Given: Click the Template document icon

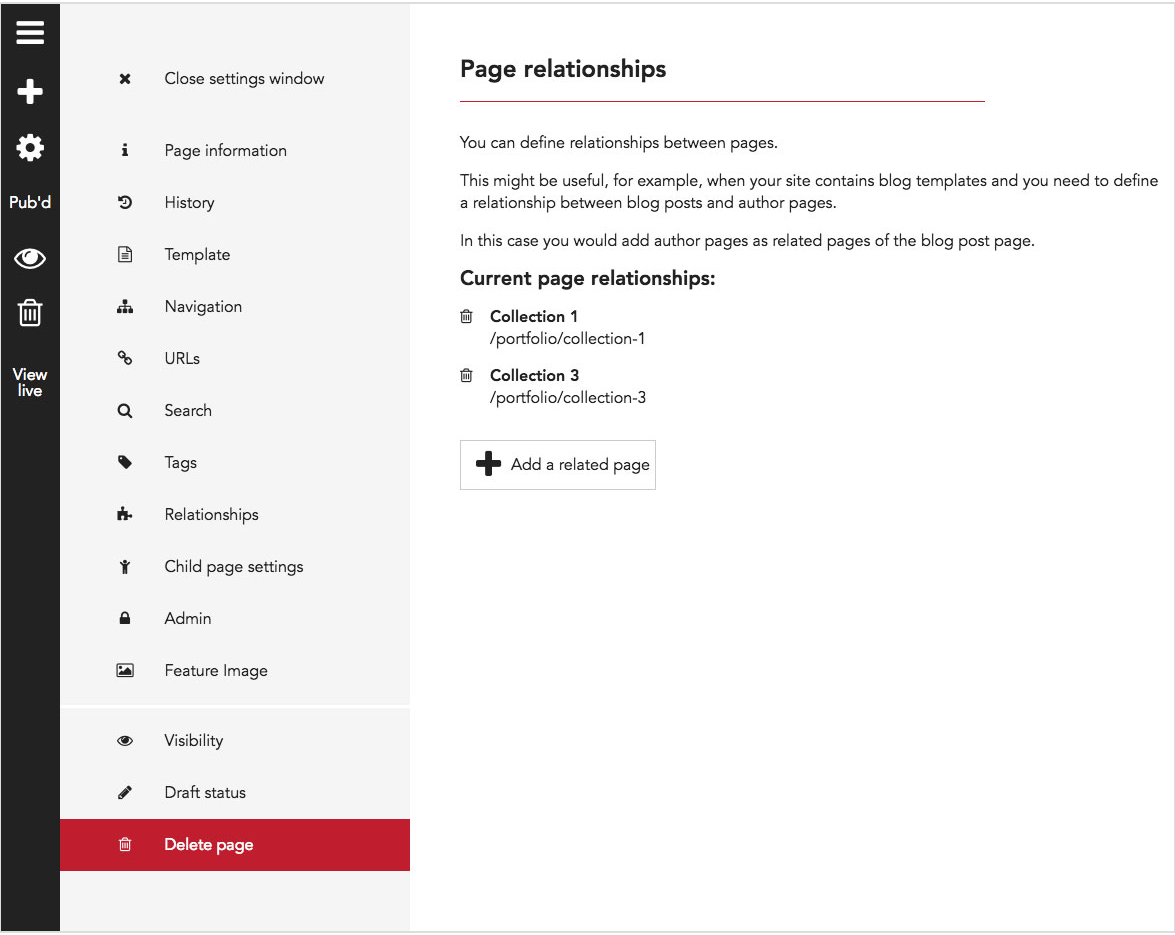Looking at the screenshot, I should [x=125, y=255].
